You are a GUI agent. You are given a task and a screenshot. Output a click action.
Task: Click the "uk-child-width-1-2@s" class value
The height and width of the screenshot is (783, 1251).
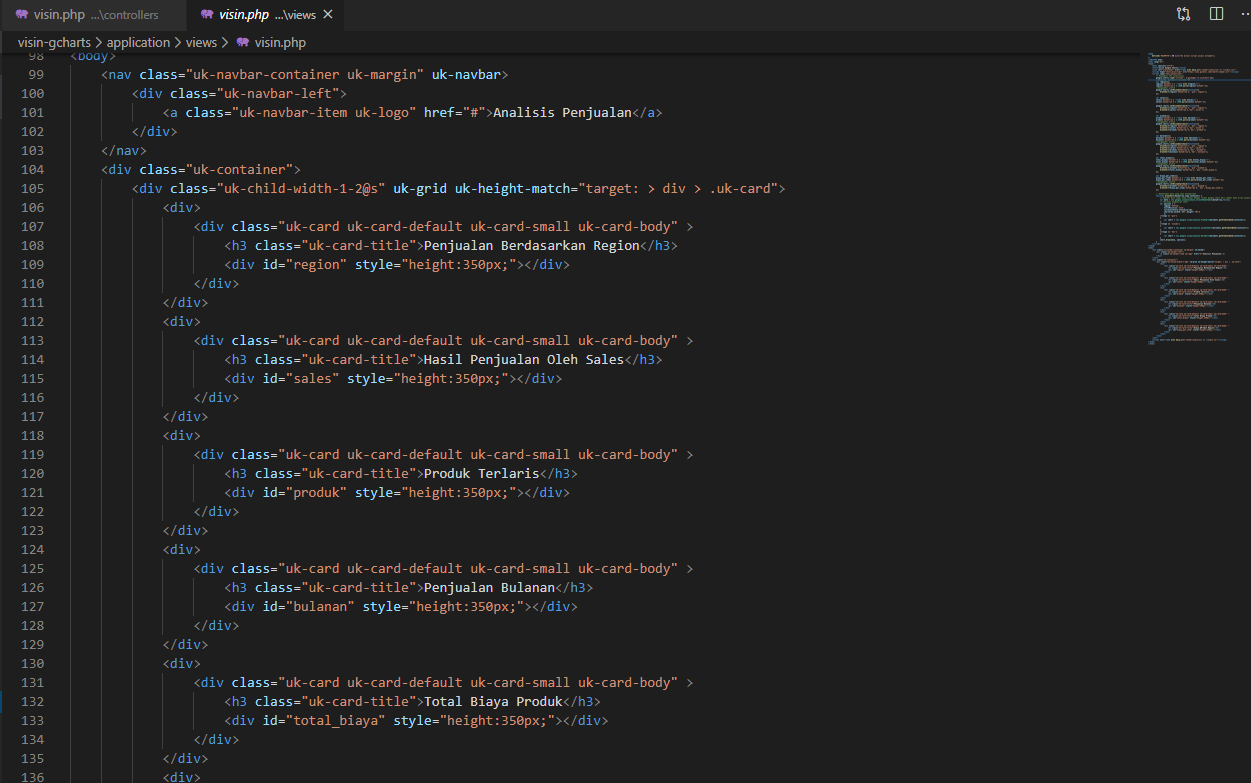click(301, 189)
